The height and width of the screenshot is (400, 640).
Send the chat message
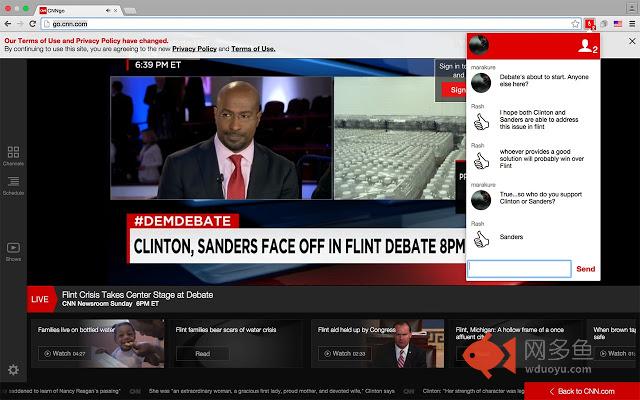tap(586, 269)
